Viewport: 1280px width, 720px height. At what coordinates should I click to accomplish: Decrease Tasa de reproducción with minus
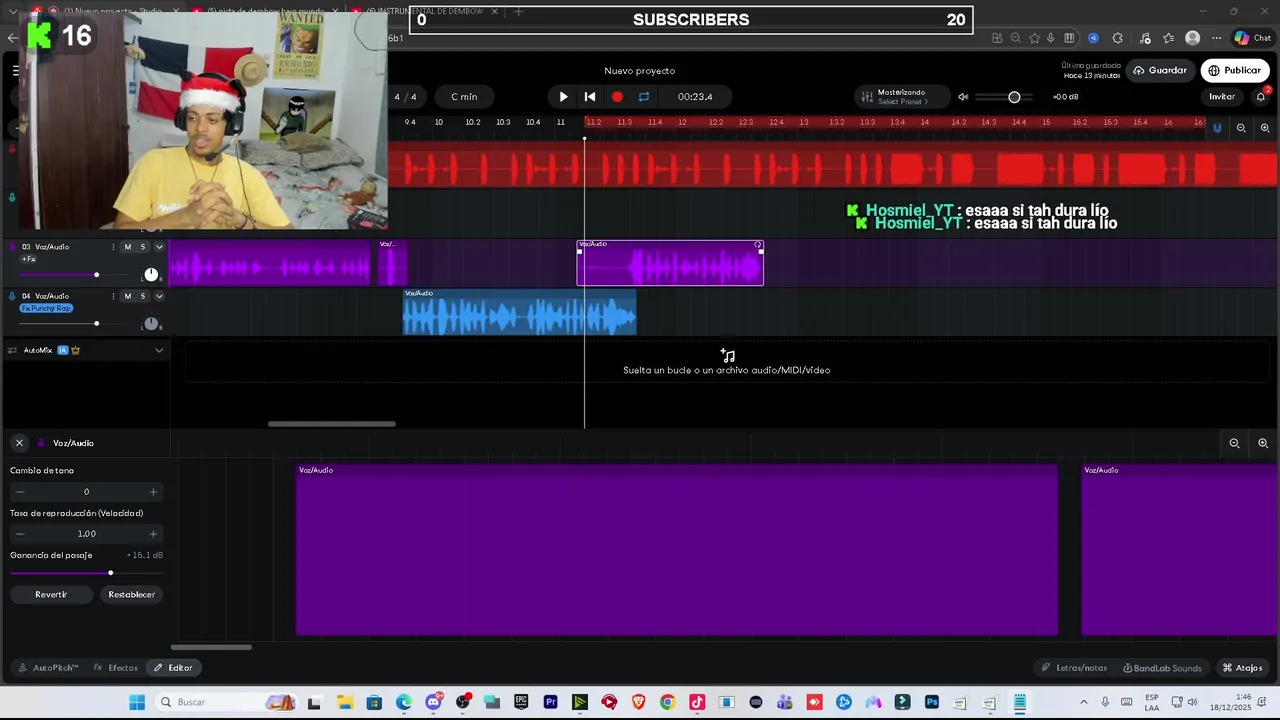pos(19,534)
